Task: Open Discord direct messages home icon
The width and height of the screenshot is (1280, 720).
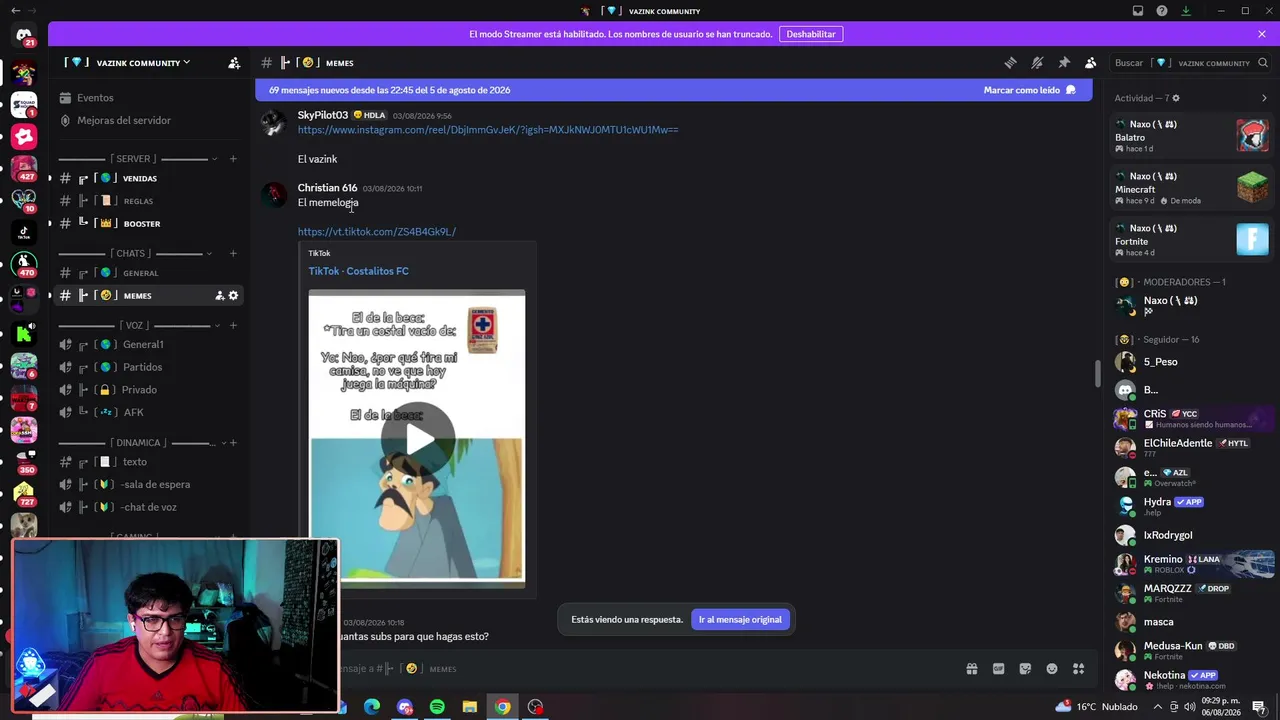Action: click(24, 35)
